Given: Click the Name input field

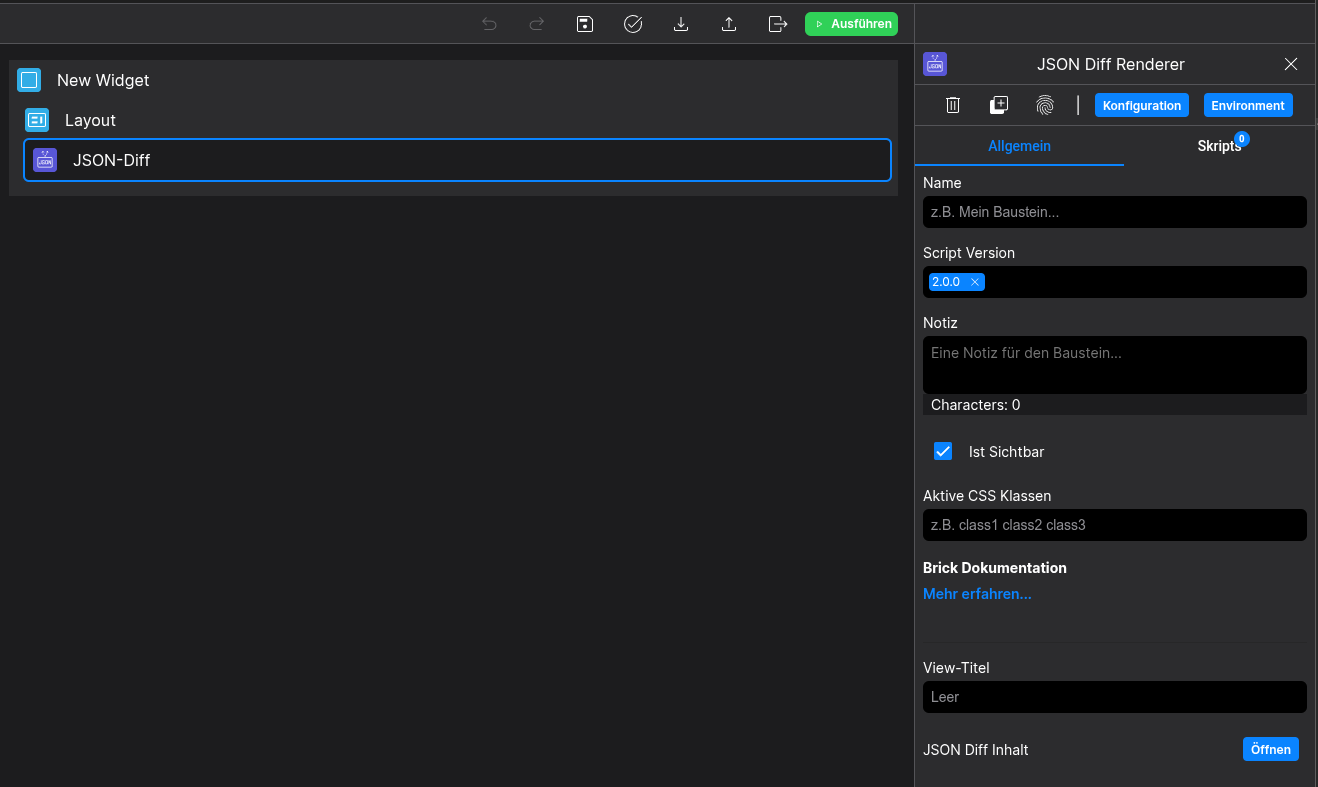Looking at the screenshot, I should [1114, 212].
